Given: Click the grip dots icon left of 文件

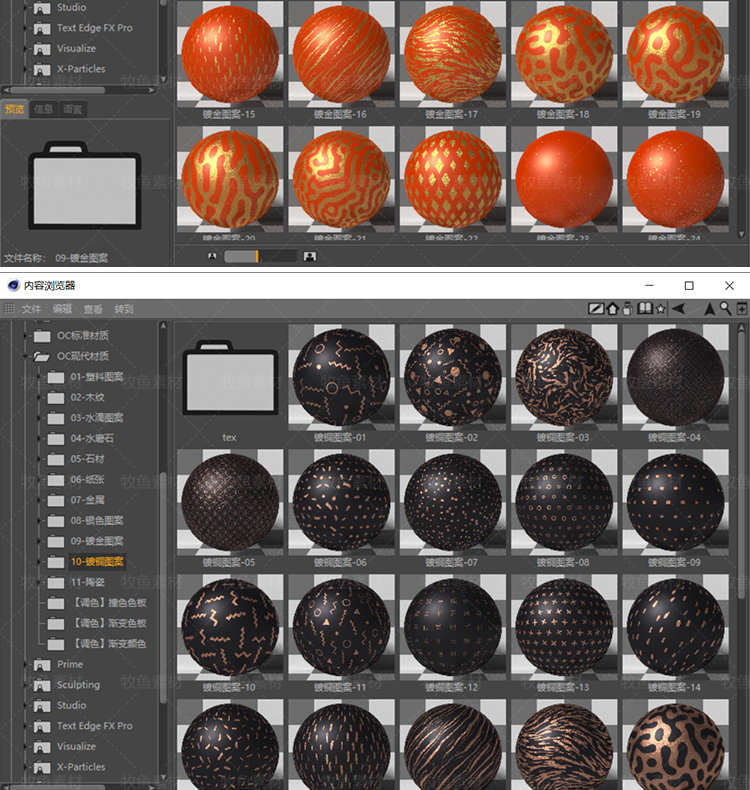Looking at the screenshot, I should point(9,308).
